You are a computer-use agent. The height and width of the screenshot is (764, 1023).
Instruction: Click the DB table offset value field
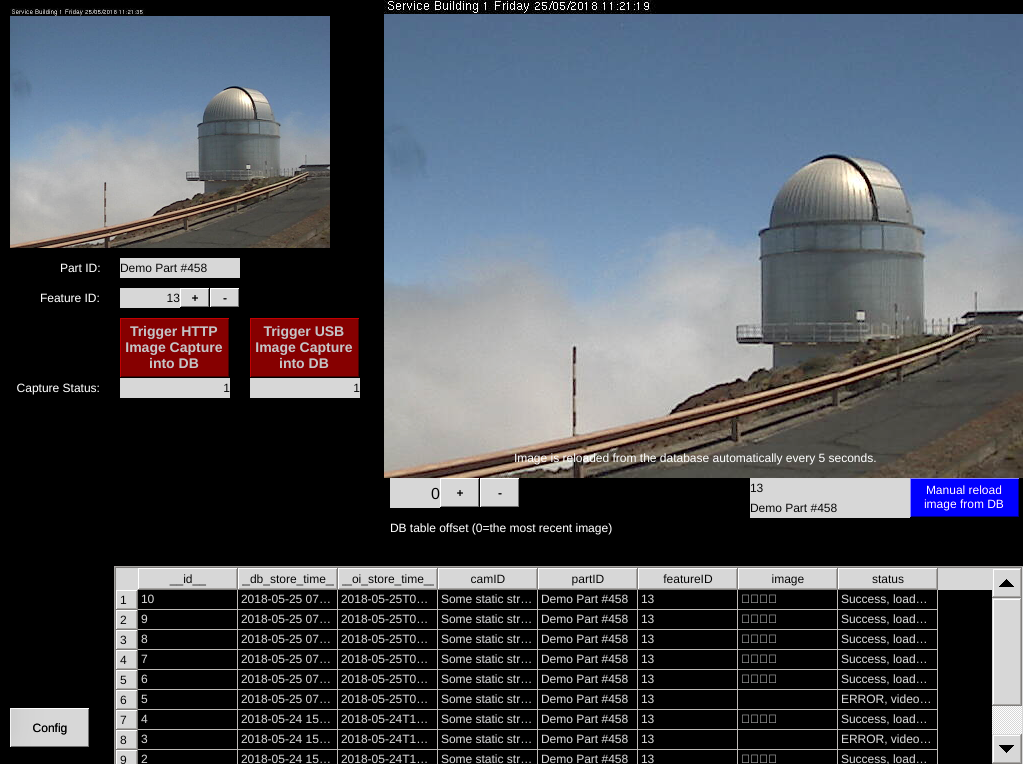[x=415, y=493]
